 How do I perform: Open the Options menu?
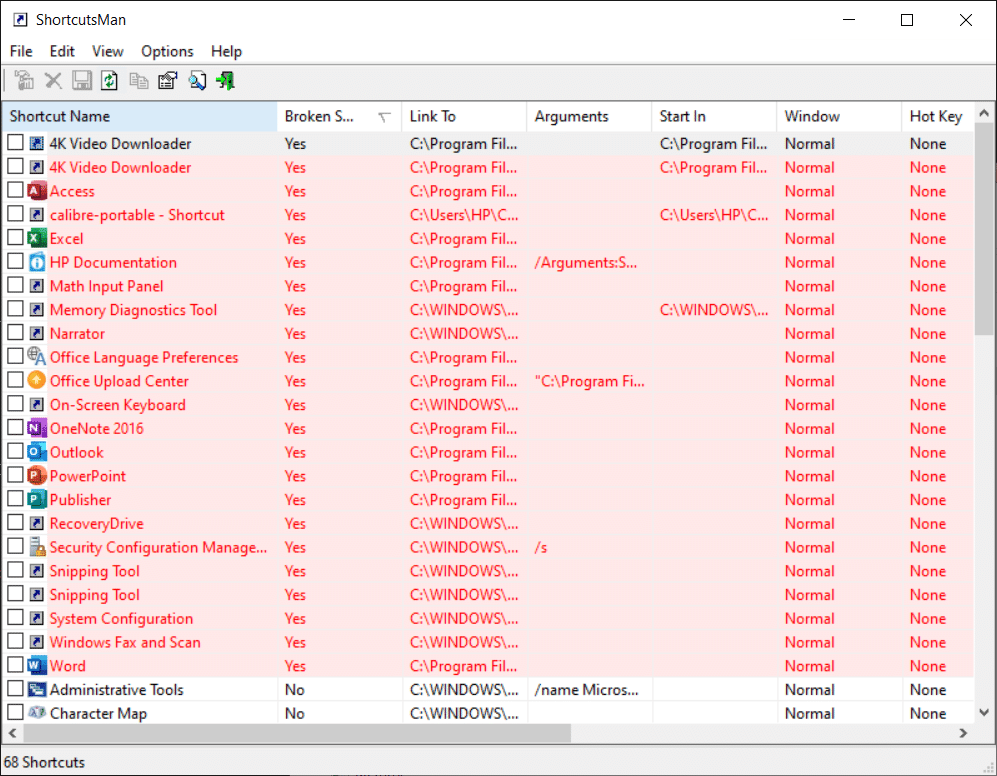pos(167,51)
